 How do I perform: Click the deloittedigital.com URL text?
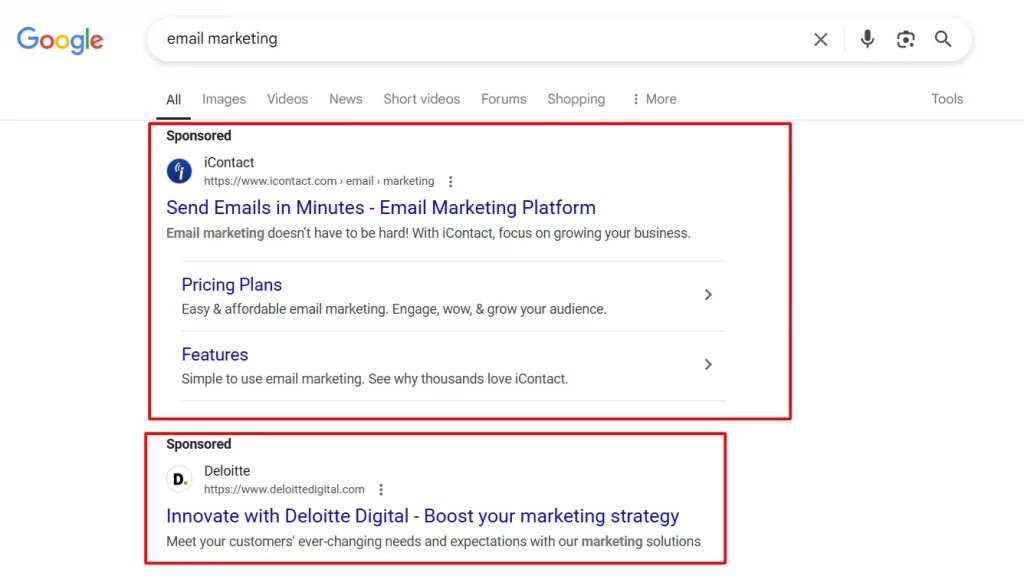click(x=284, y=489)
